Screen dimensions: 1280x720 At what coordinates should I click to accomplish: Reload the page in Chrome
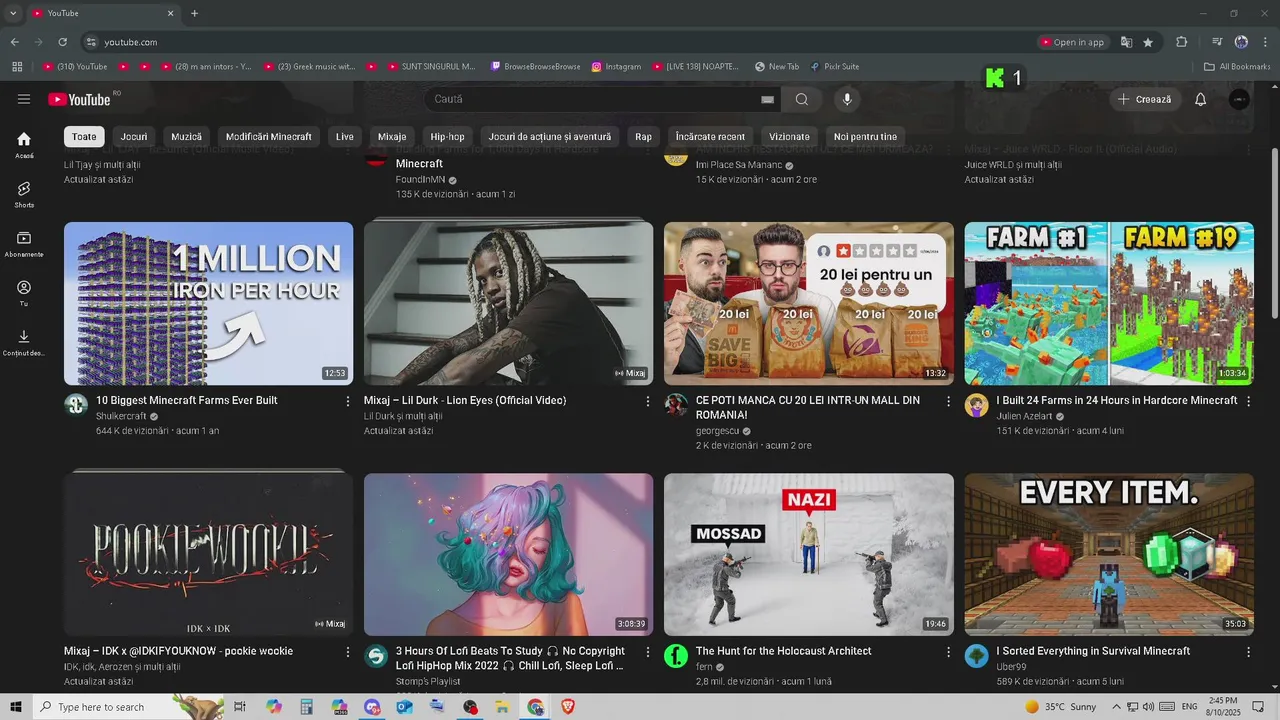click(62, 42)
